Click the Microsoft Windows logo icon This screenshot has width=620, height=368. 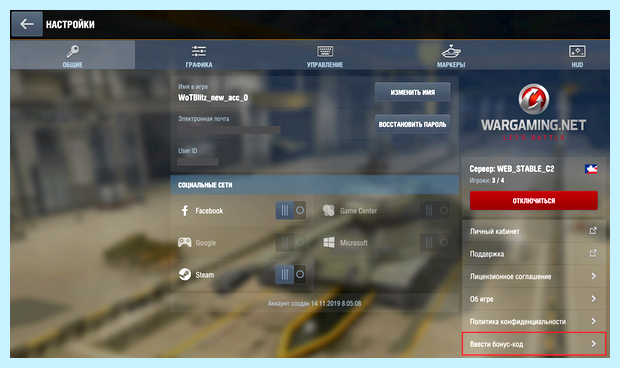[x=329, y=242]
